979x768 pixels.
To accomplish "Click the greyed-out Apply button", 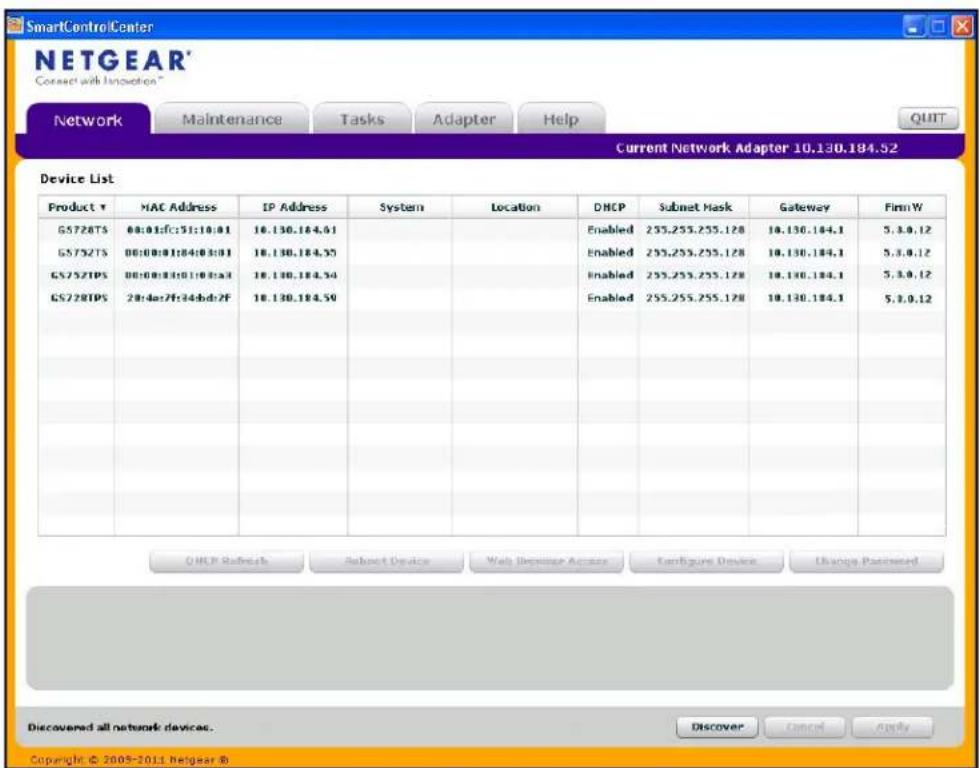I will tap(892, 727).
